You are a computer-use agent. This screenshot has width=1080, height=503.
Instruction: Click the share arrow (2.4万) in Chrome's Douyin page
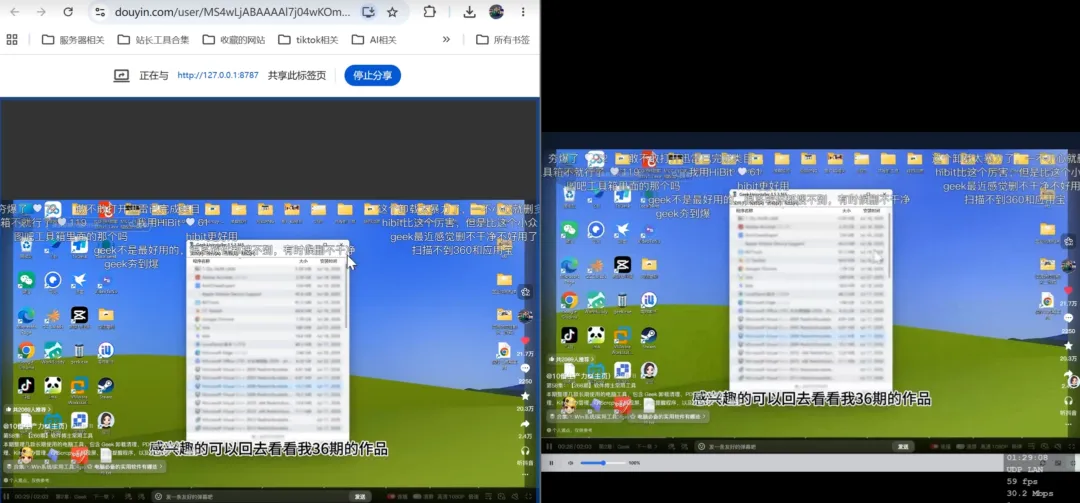click(525, 423)
